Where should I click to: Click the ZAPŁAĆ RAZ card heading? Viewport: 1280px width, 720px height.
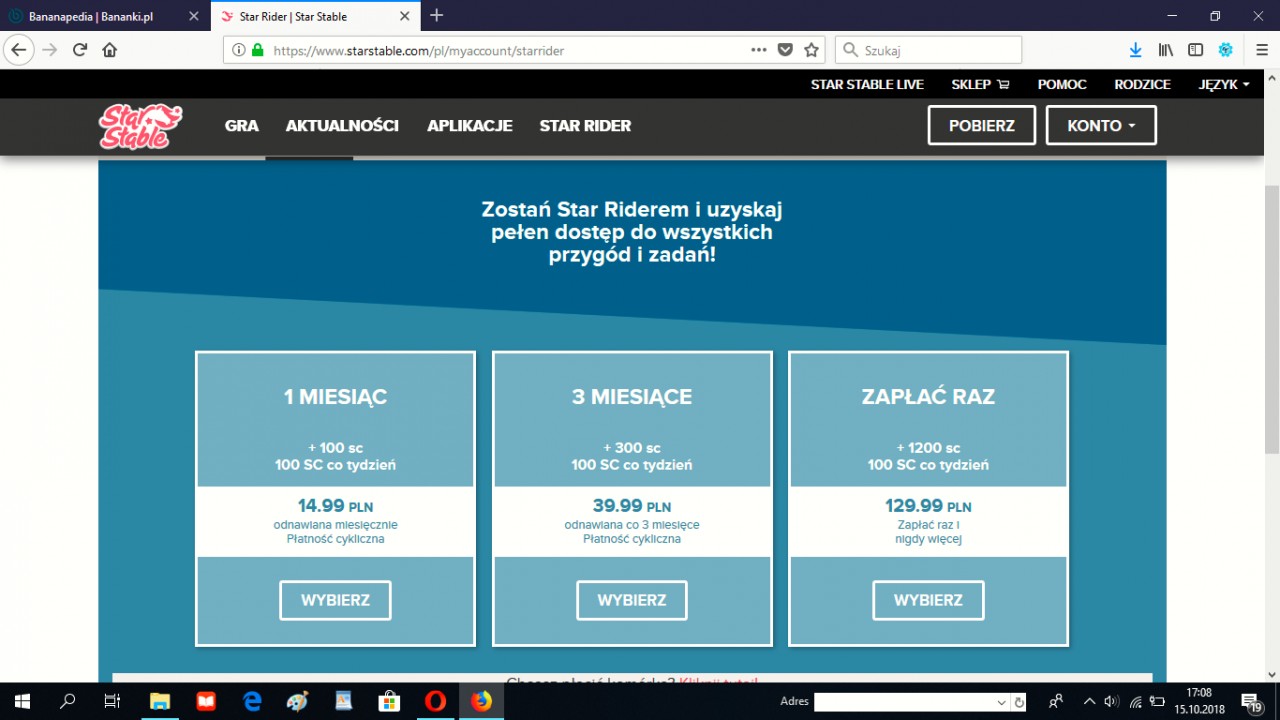click(x=928, y=397)
